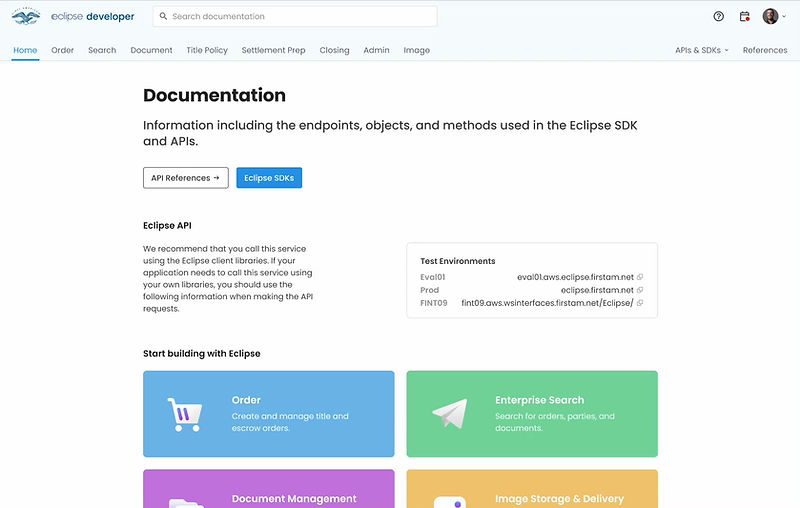Click the eclipse.firstam.net Prod address
Screen dimensions: 800x508
coord(597,290)
